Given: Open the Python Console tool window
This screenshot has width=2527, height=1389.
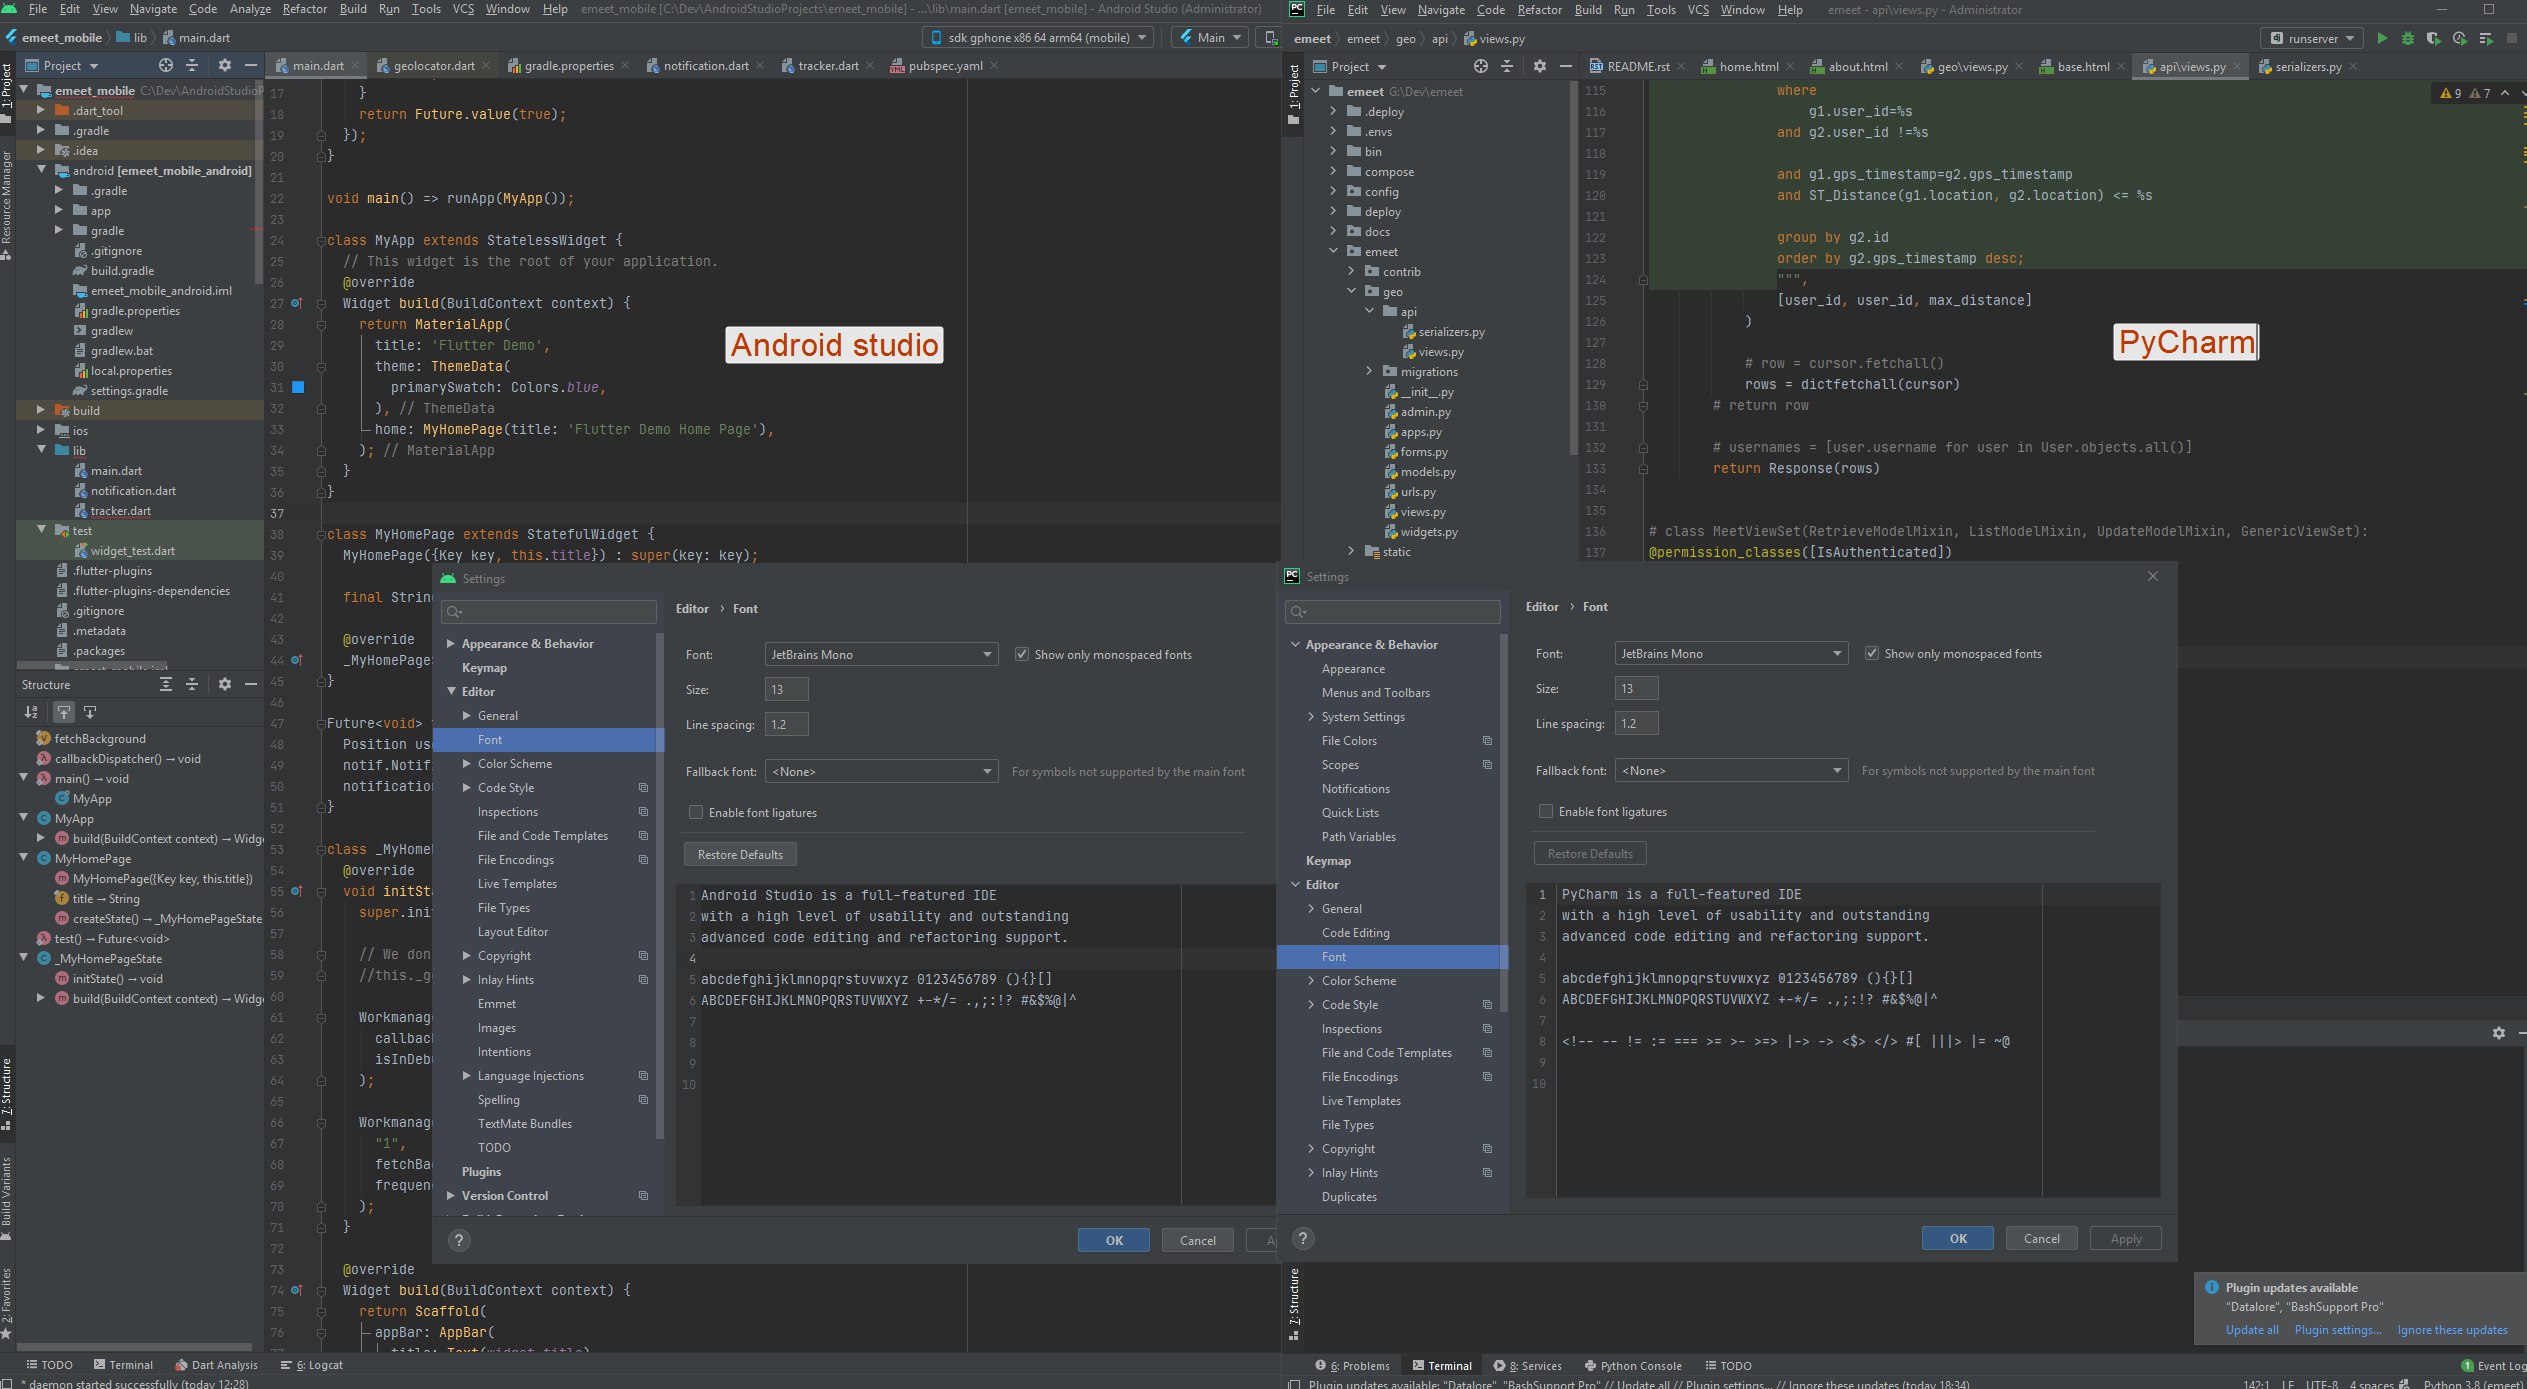Looking at the screenshot, I should pos(1633,1365).
